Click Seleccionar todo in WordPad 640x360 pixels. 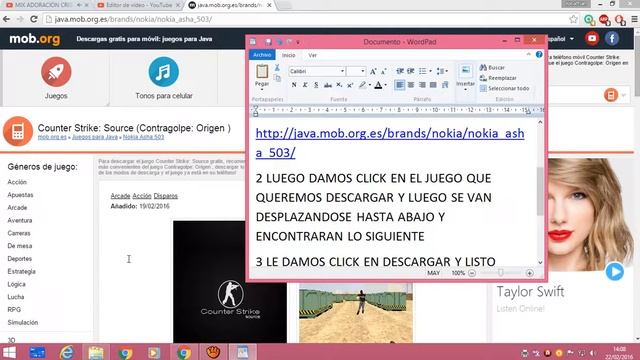[504, 88]
